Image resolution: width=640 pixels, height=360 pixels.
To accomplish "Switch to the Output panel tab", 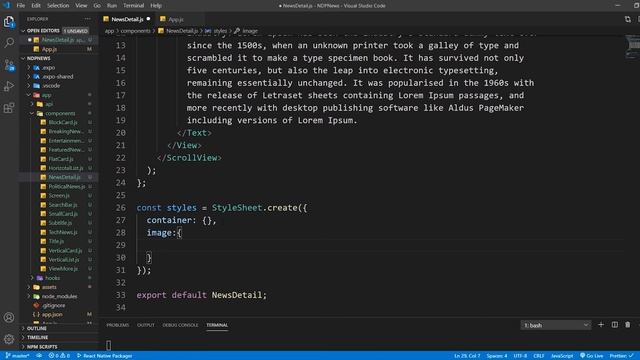I will (146, 325).
